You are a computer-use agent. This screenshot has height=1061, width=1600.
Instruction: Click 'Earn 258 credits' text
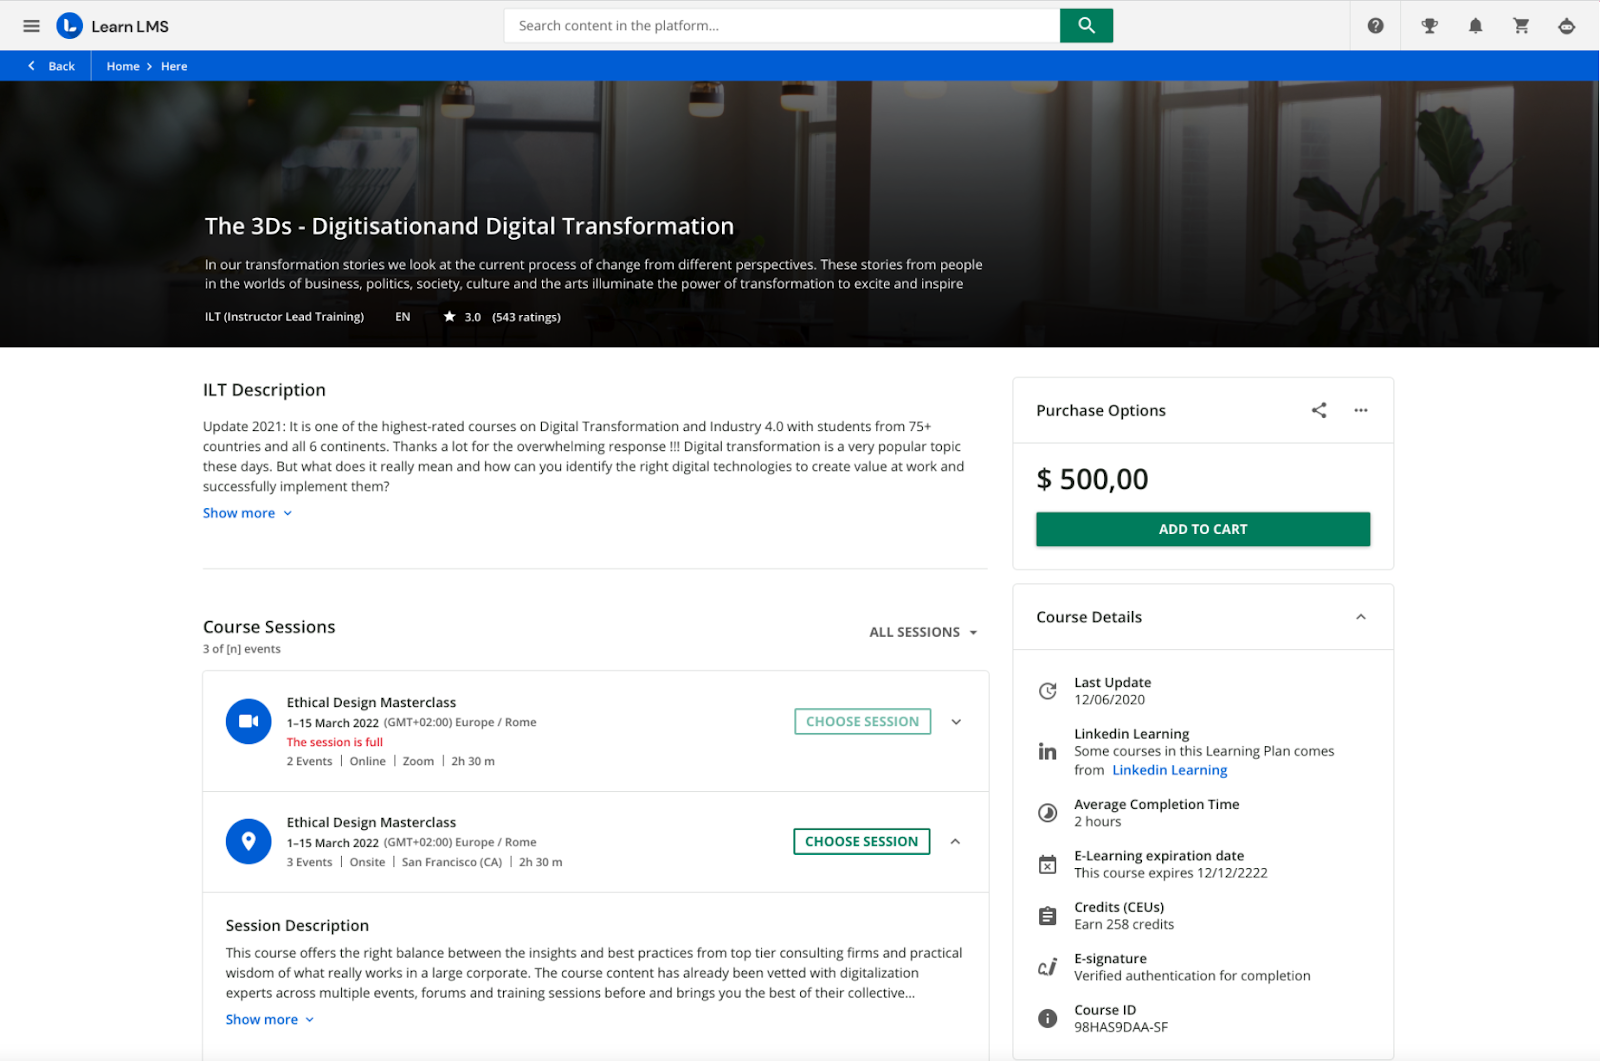[x=1124, y=924]
